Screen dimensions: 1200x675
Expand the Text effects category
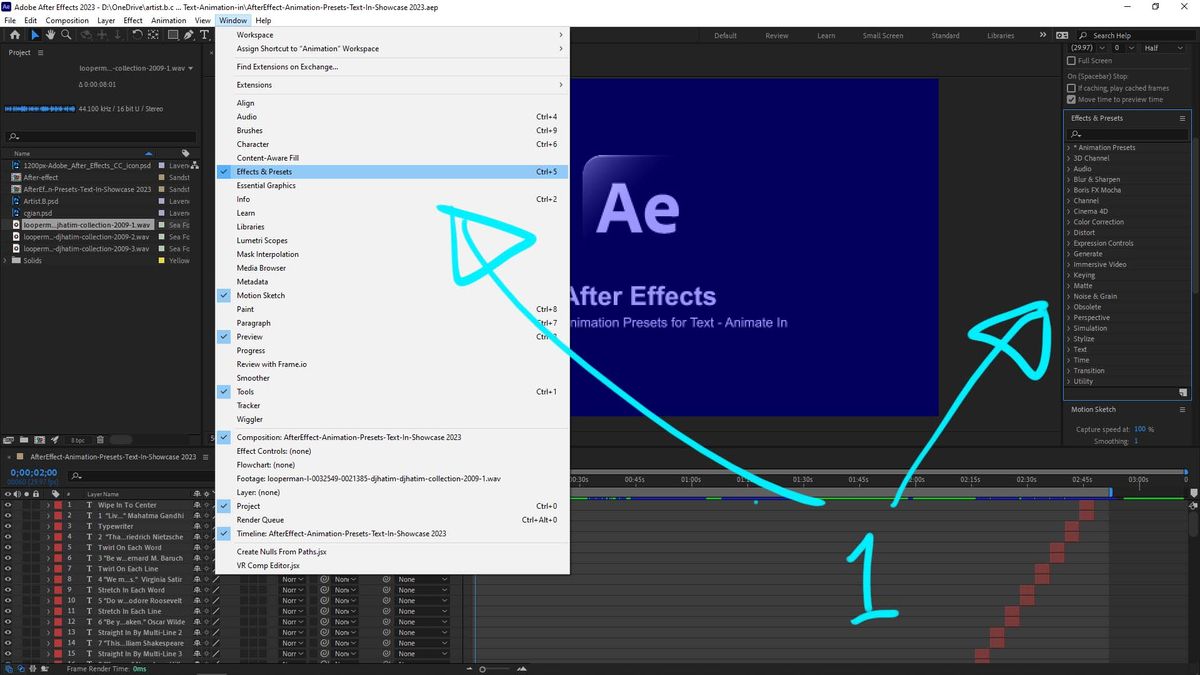(1069, 350)
